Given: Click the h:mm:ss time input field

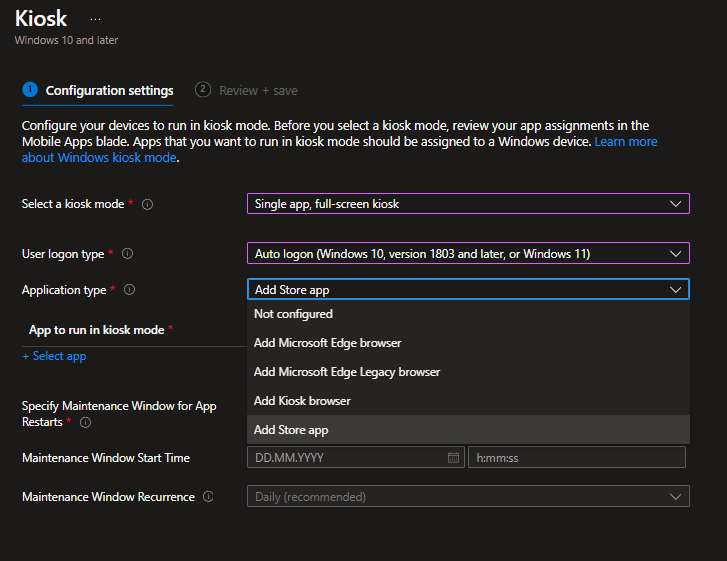Looking at the screenshot, I should tap(576, 458).
